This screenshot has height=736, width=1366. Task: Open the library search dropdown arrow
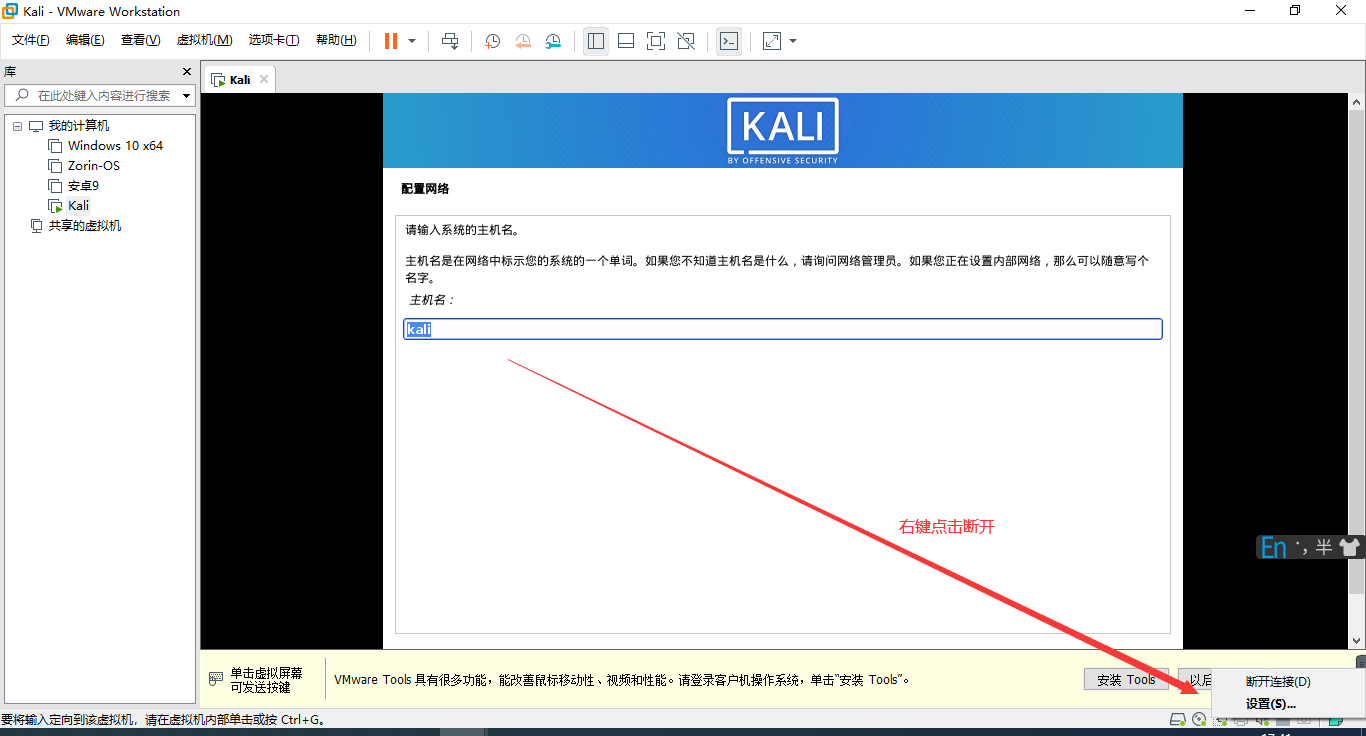click(x=187, y=96)
